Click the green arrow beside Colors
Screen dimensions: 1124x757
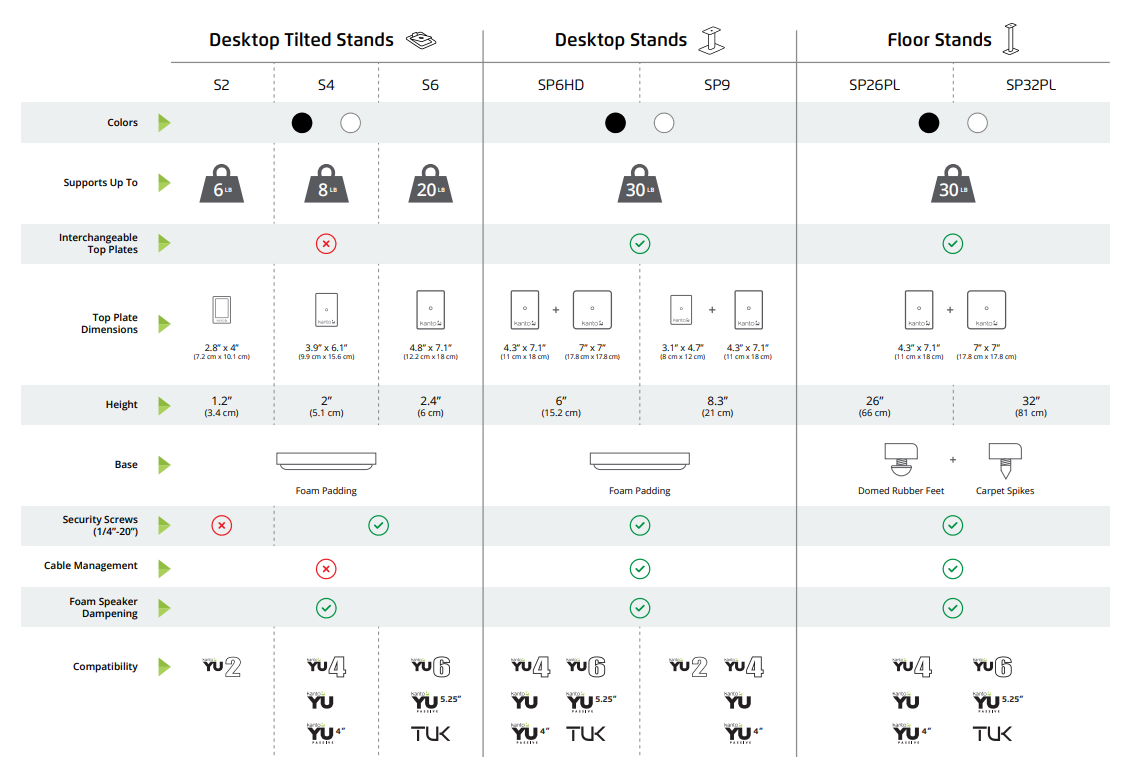click(x=164, y=123)
